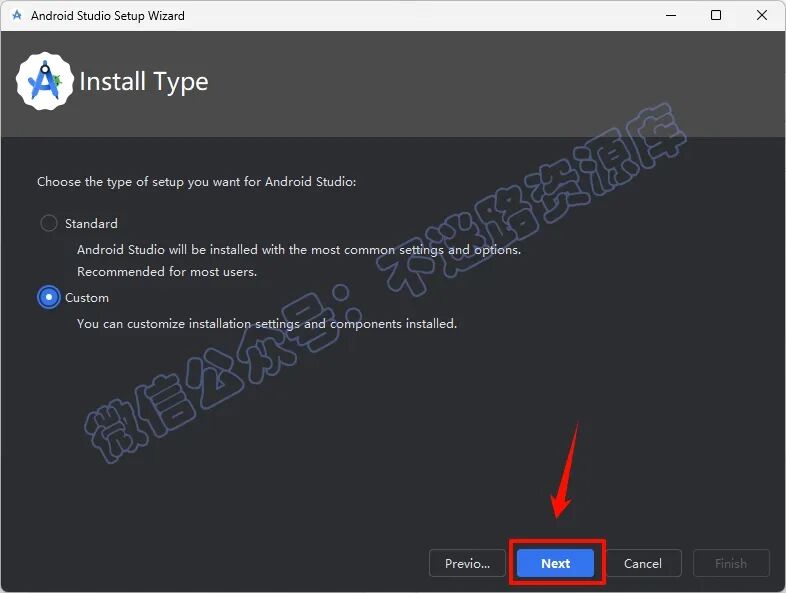Click the small Android Studio title bar icon

(x=17, y=16)
